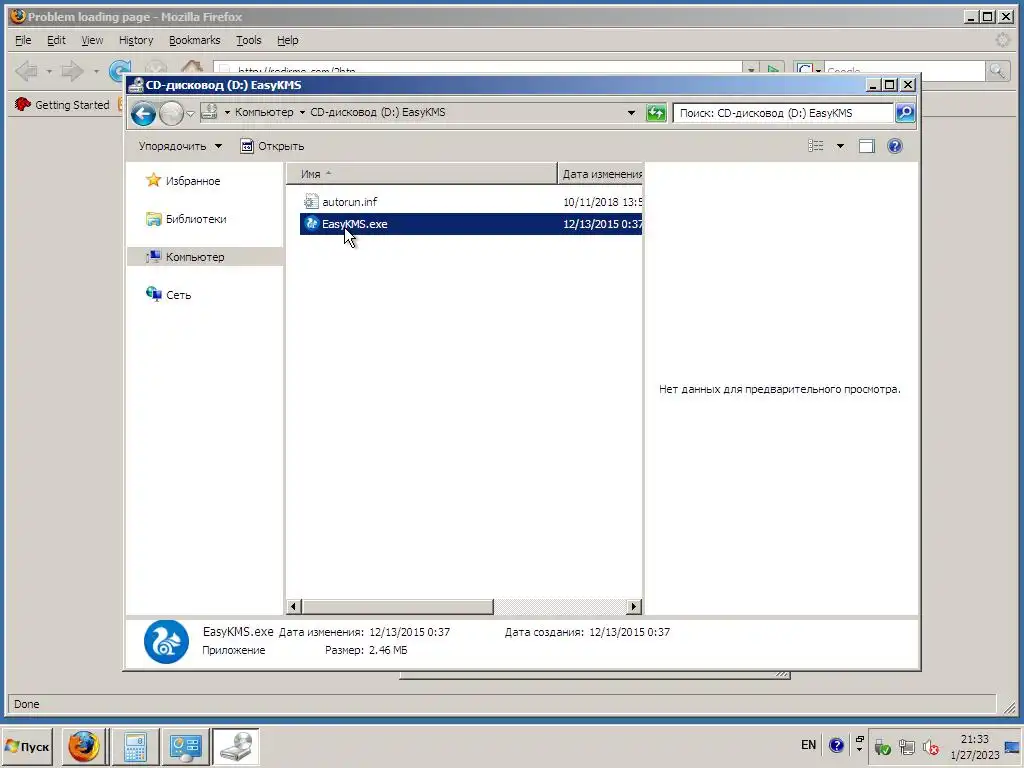Click the horizontal scrollbar thumb
The width and height of the screenshot is (1024, 768).
[397, 607]
